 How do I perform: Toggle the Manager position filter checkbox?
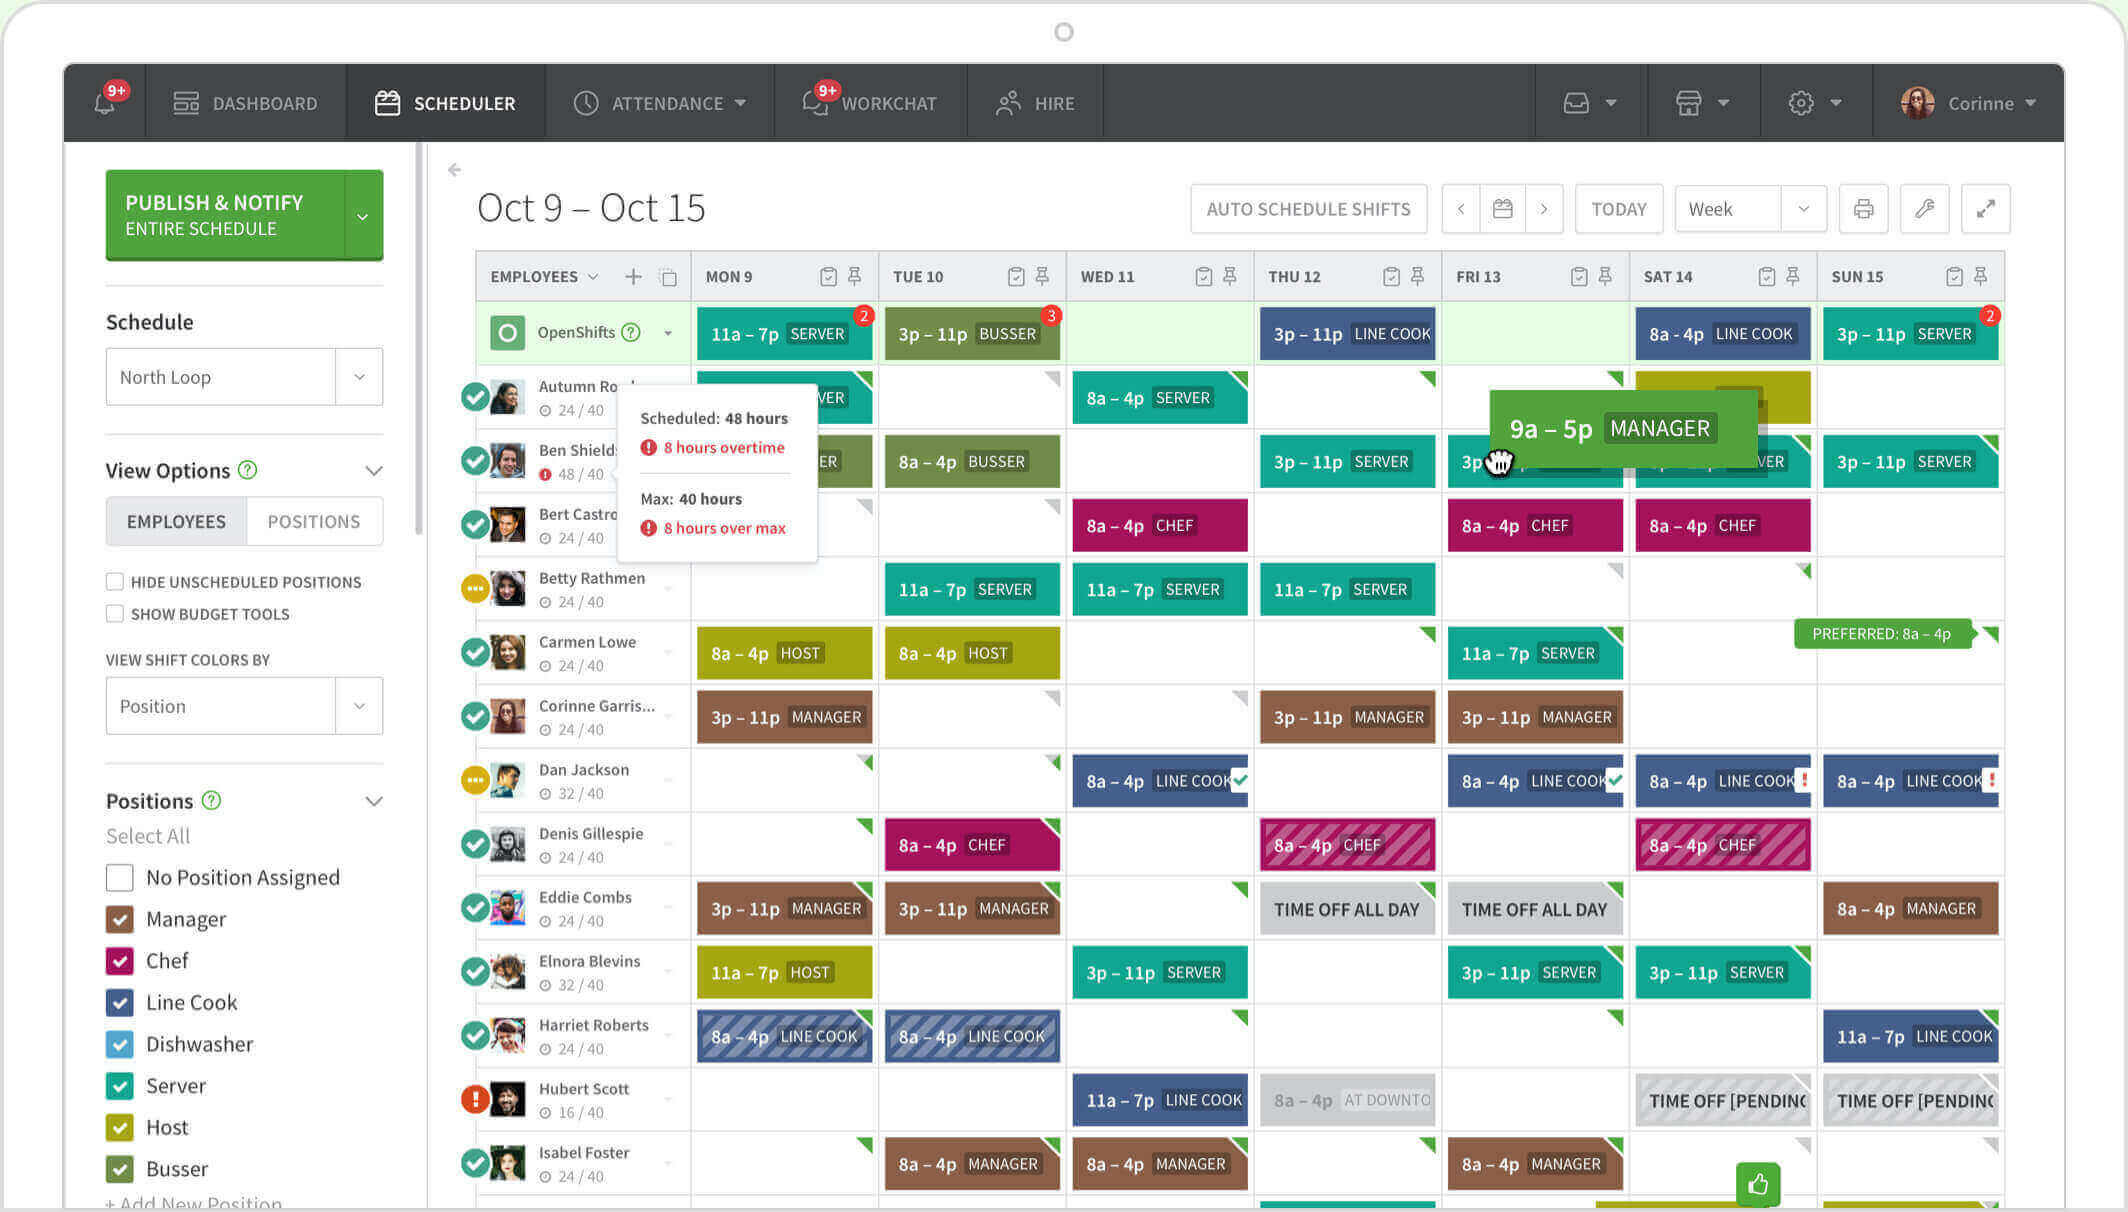pyautogui.click(x=120, y=918)
